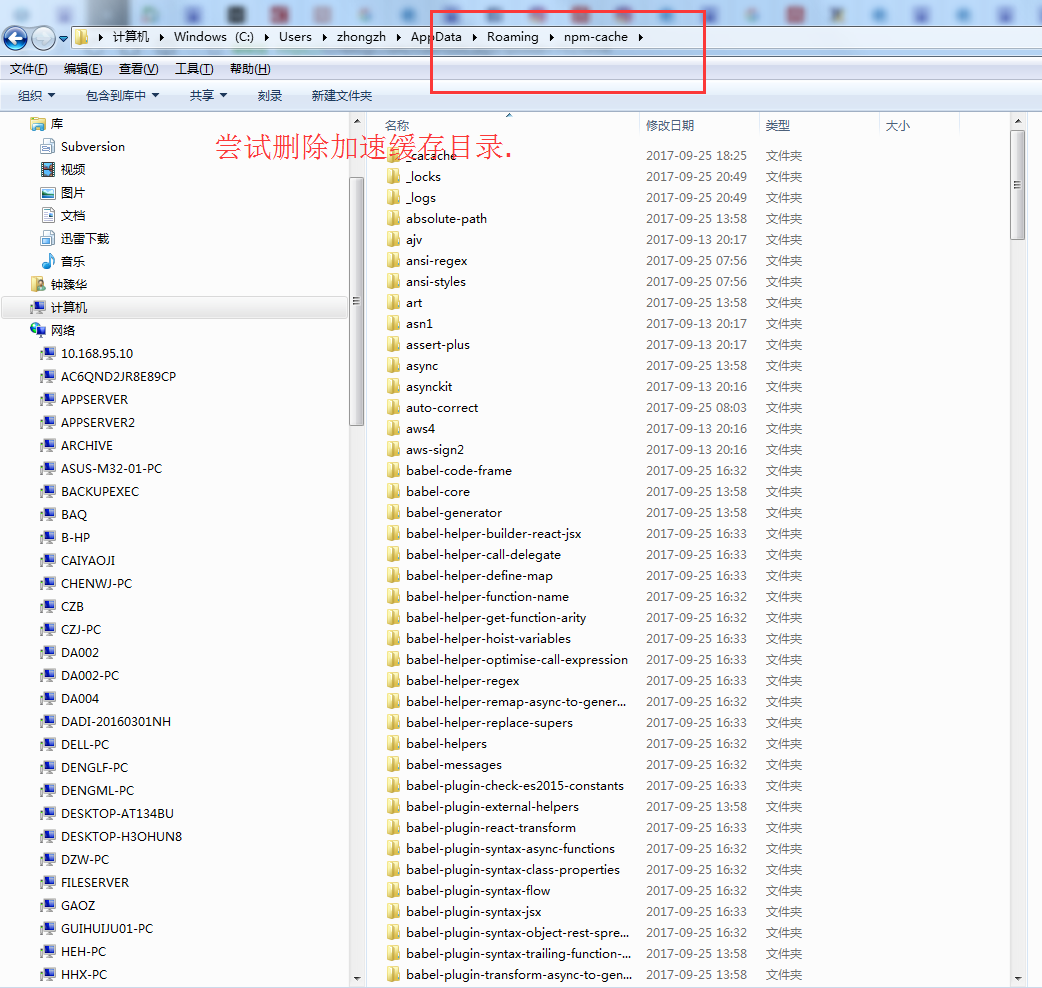The width and height of the screenshot is (1042, 988).
Task: Open the recent locations dropdown arrow
Action: pos(63,39)
